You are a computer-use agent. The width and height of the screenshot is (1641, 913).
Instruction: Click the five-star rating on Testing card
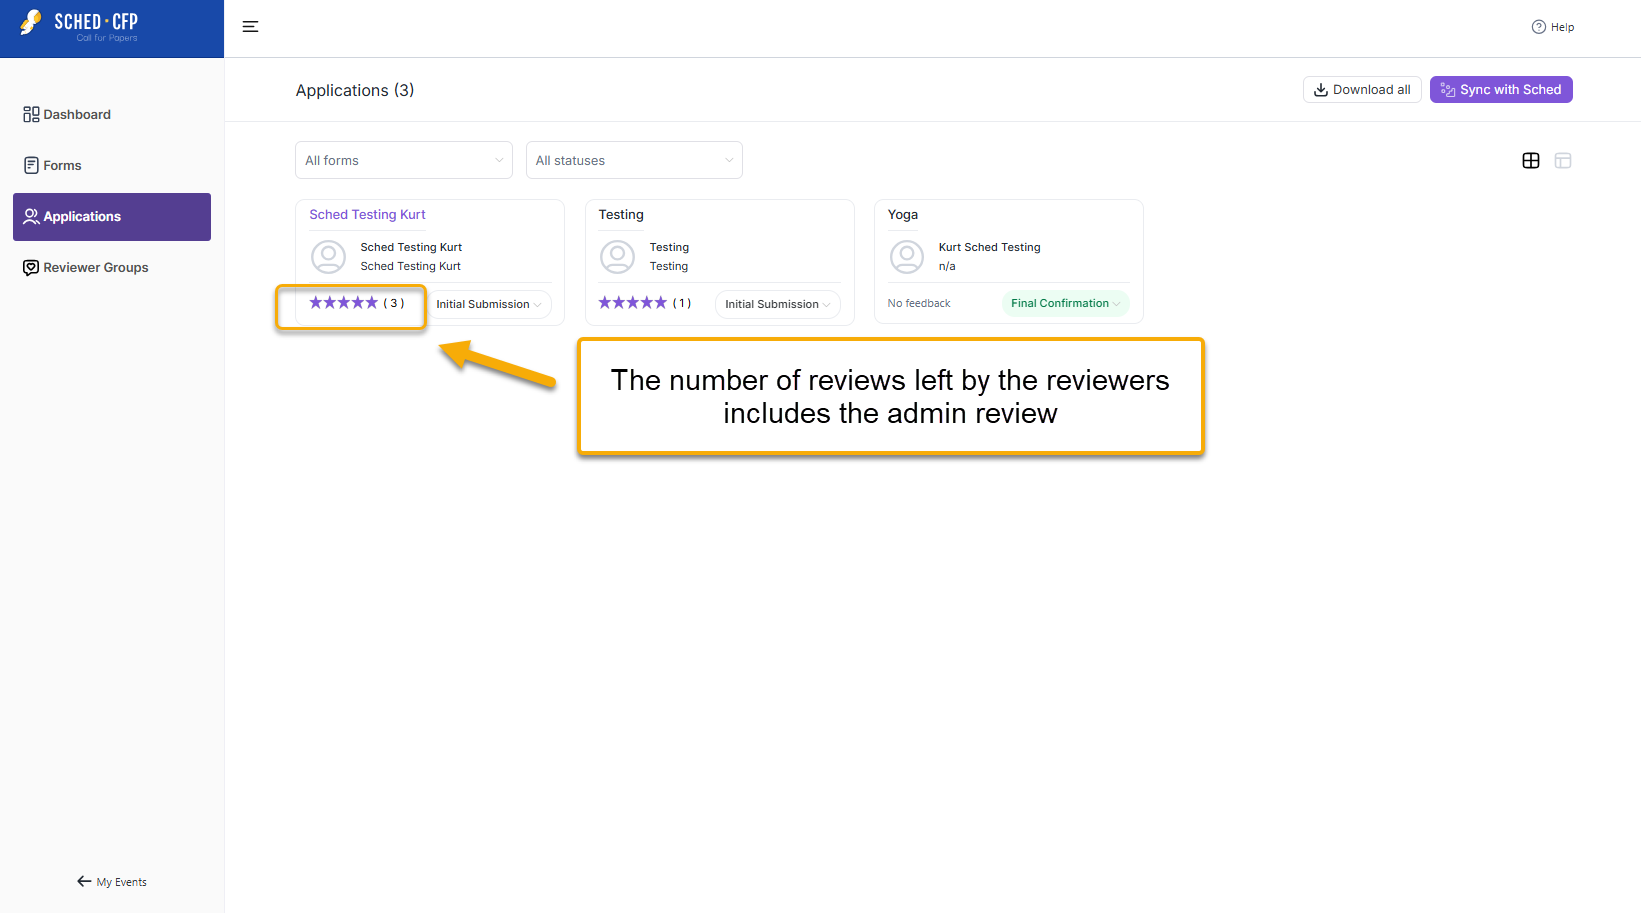click(632, 303)
